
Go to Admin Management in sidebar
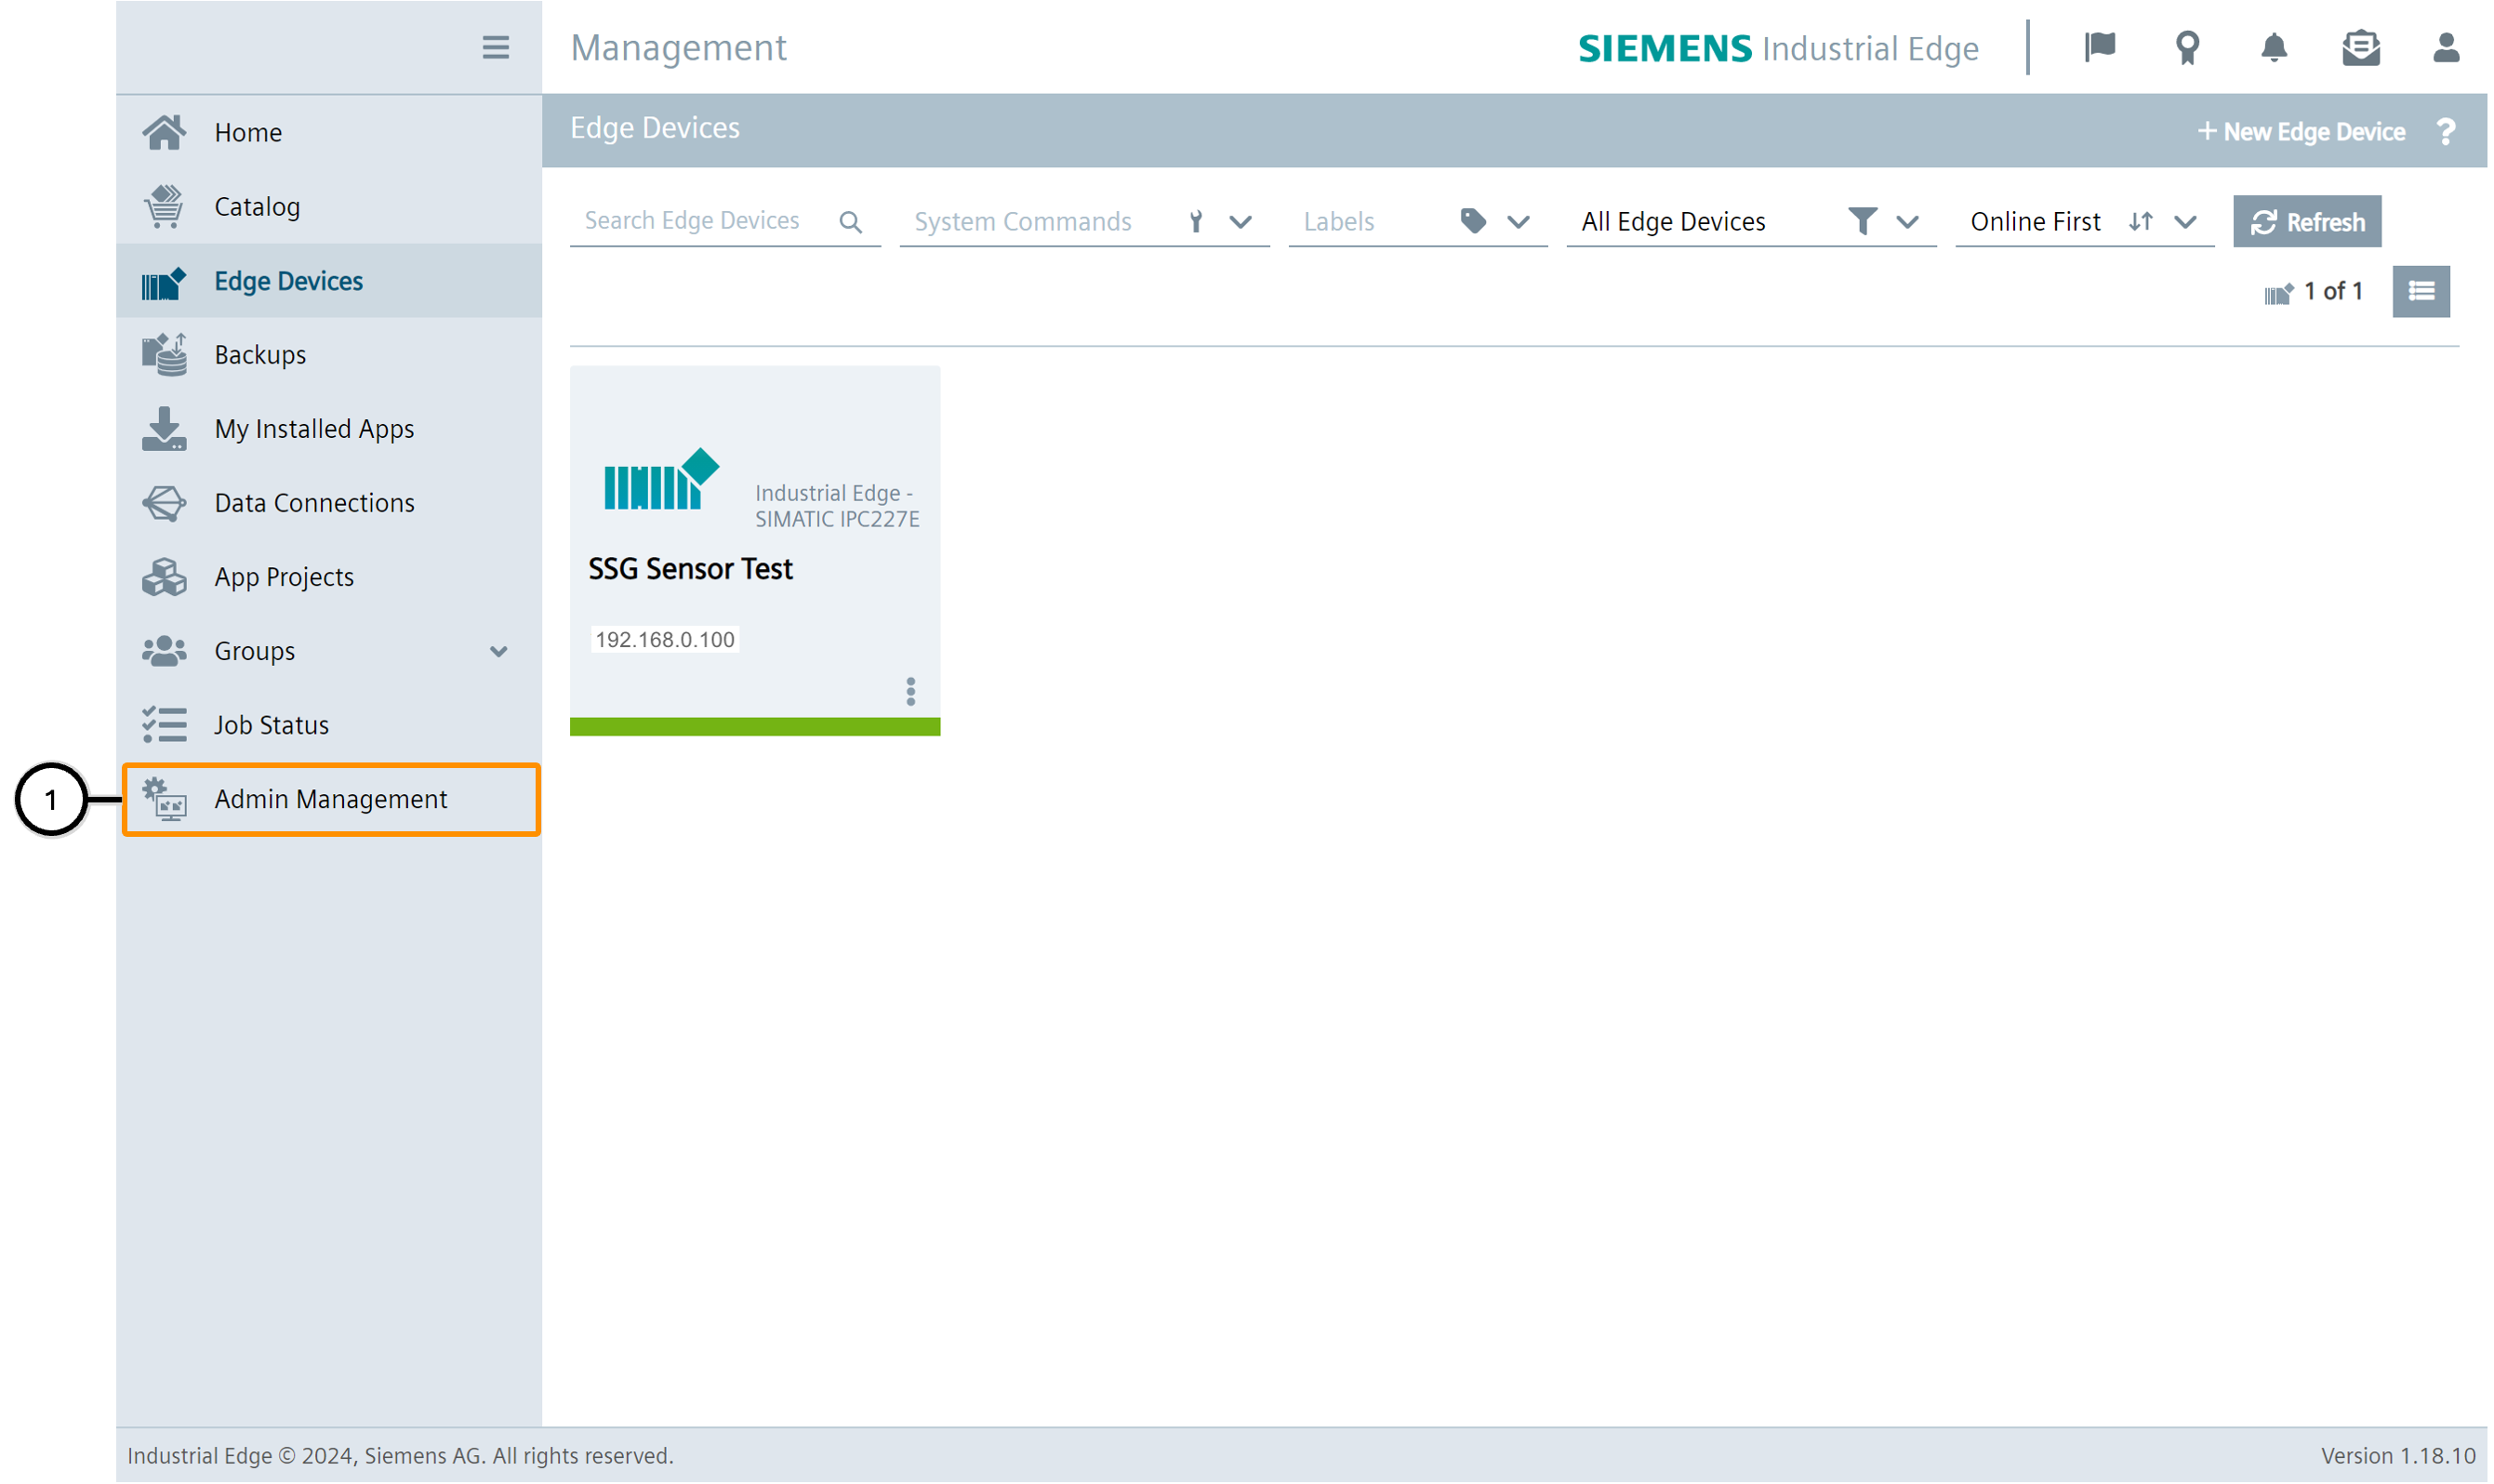[x=330, y=799]
